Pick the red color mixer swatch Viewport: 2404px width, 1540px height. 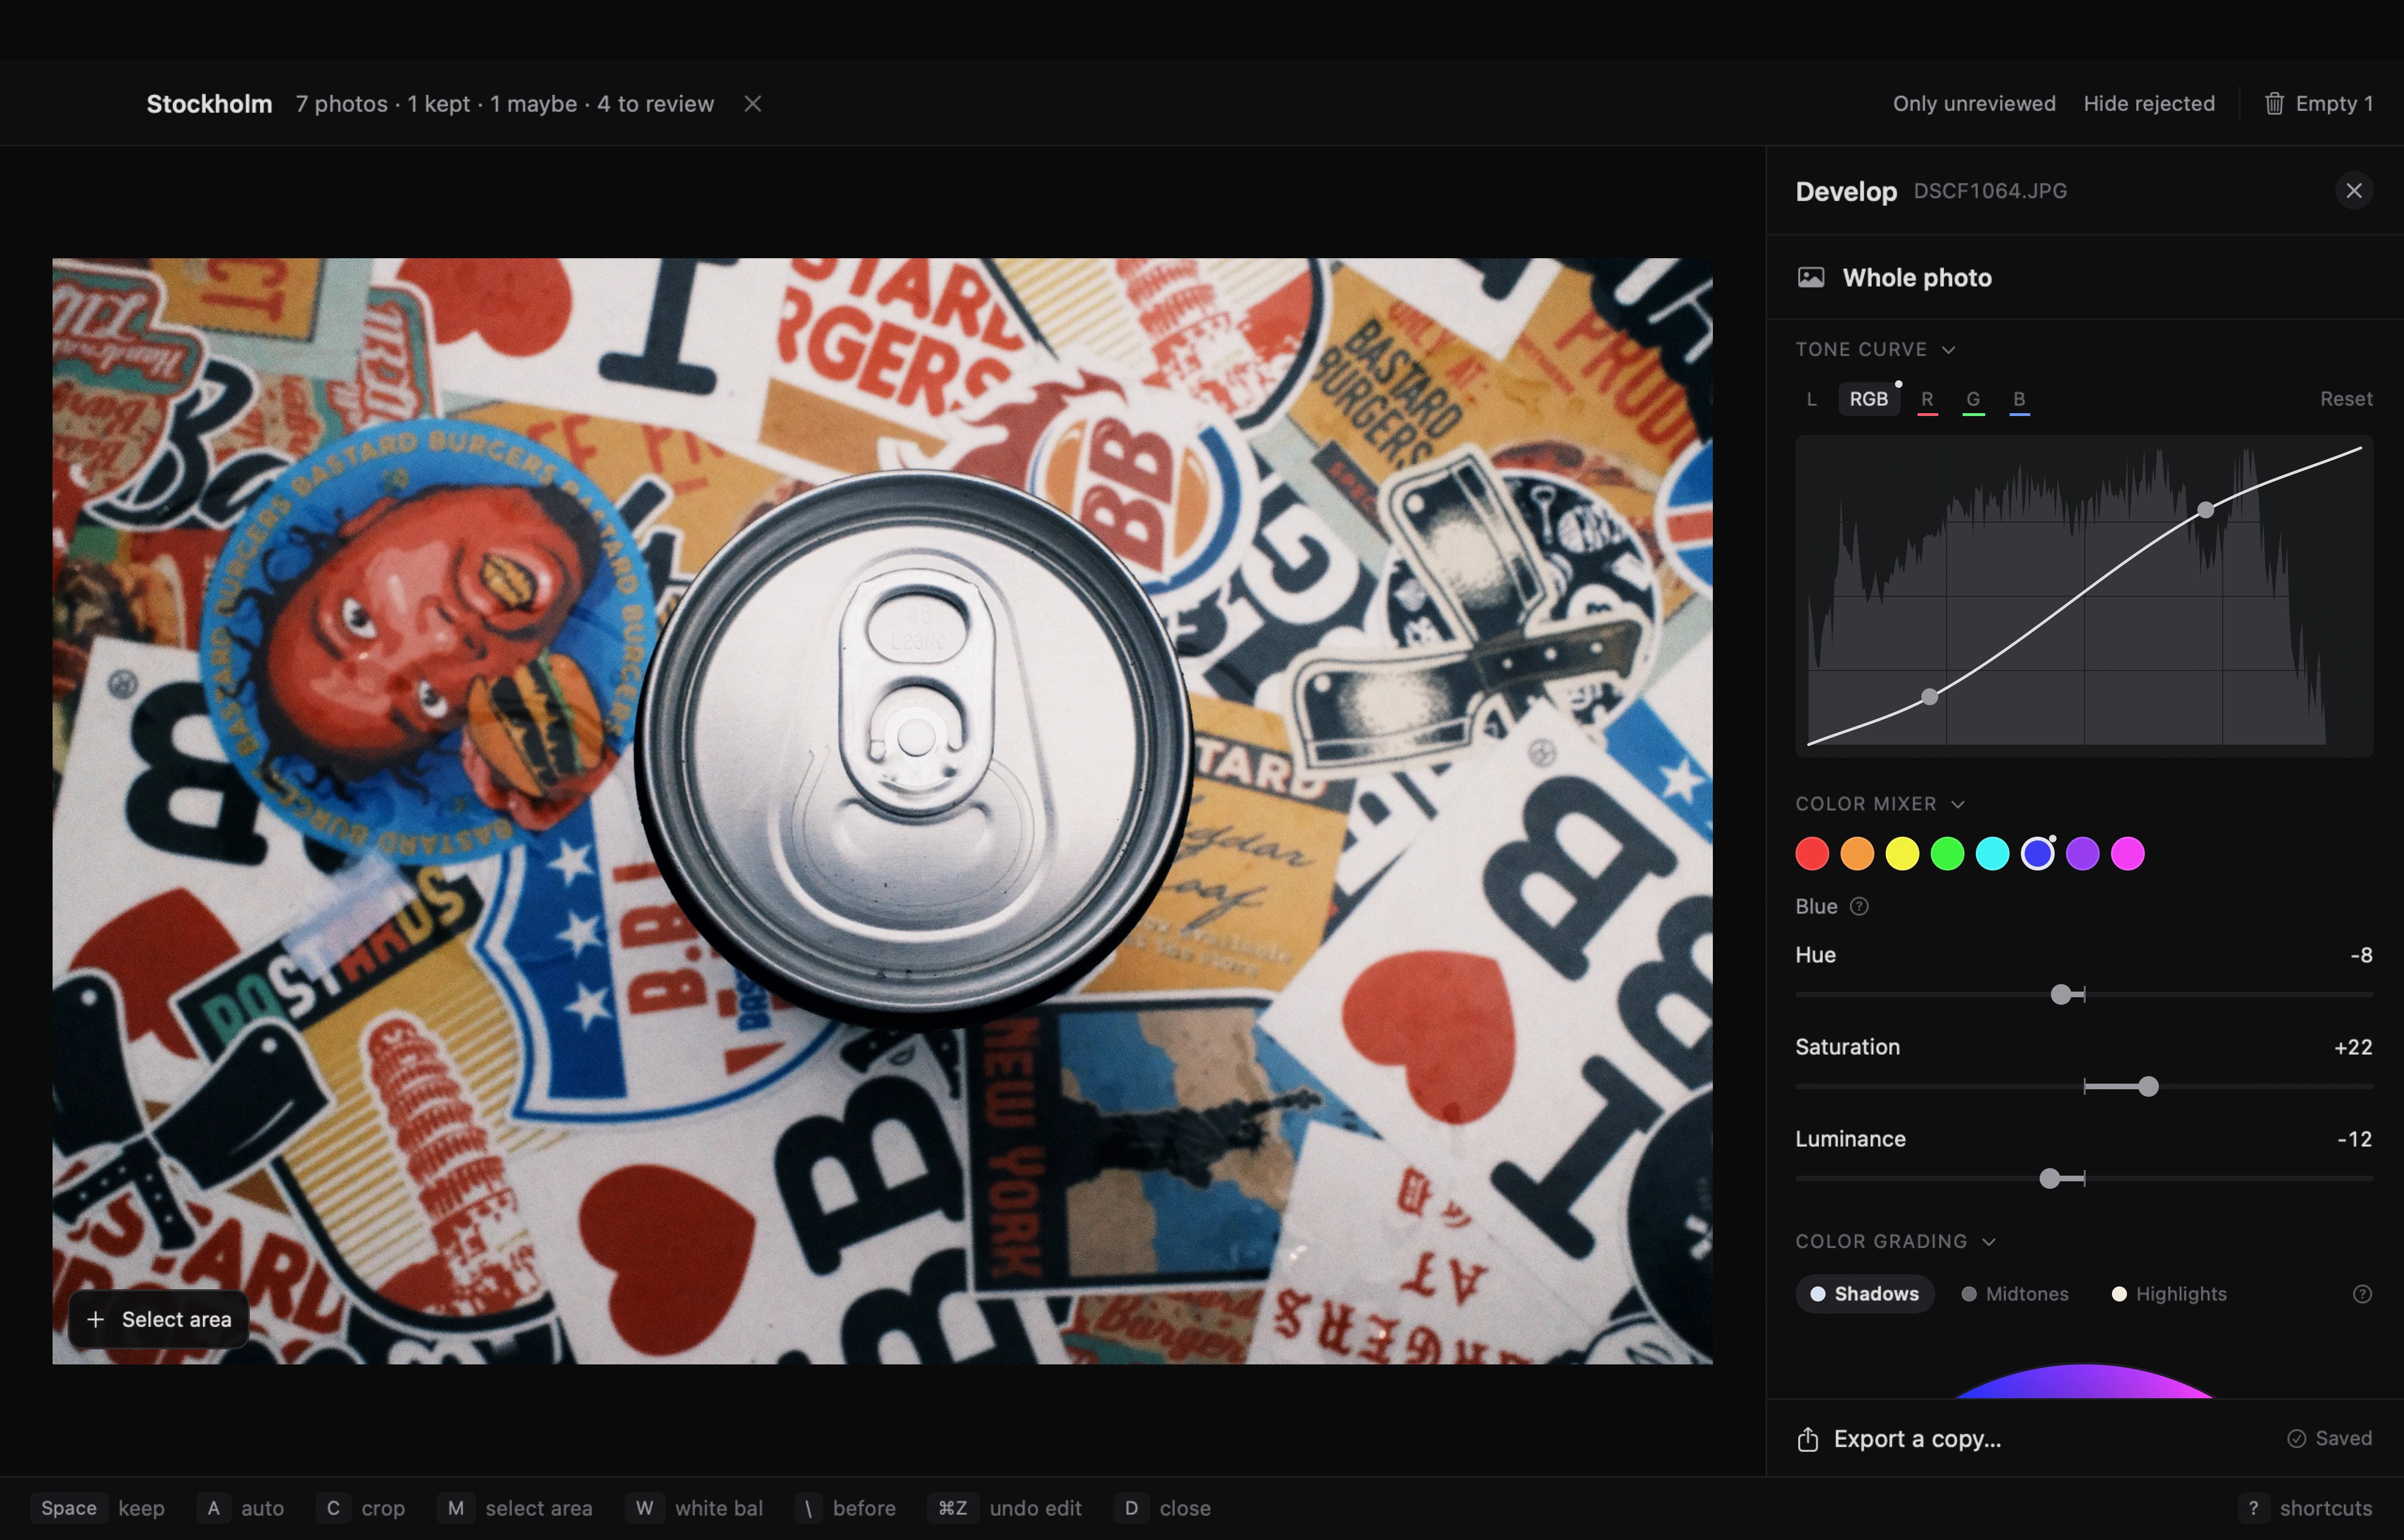point(1812,854)
